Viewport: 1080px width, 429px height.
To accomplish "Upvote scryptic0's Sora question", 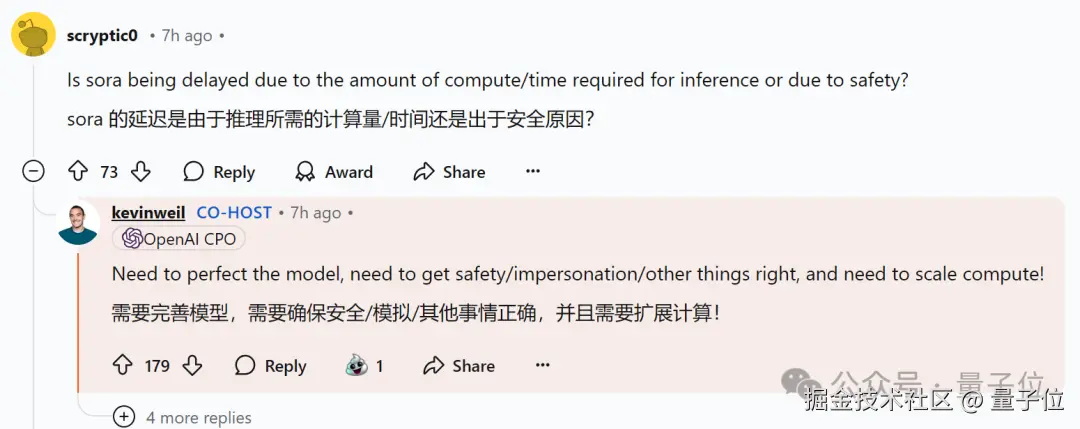I will click(78, 171).
